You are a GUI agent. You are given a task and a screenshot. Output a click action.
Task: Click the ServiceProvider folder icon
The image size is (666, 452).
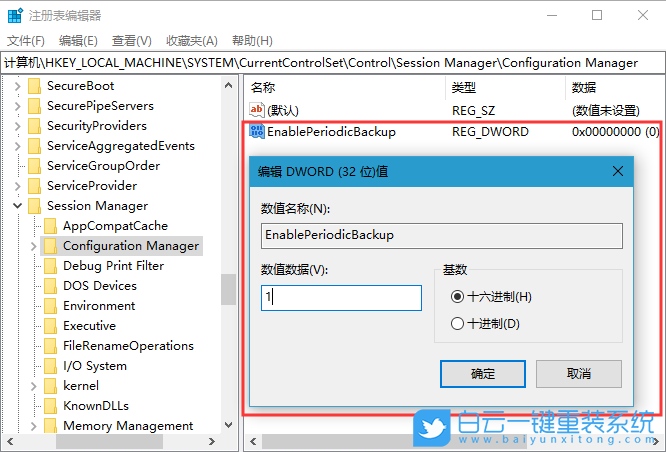coord(34,186)
